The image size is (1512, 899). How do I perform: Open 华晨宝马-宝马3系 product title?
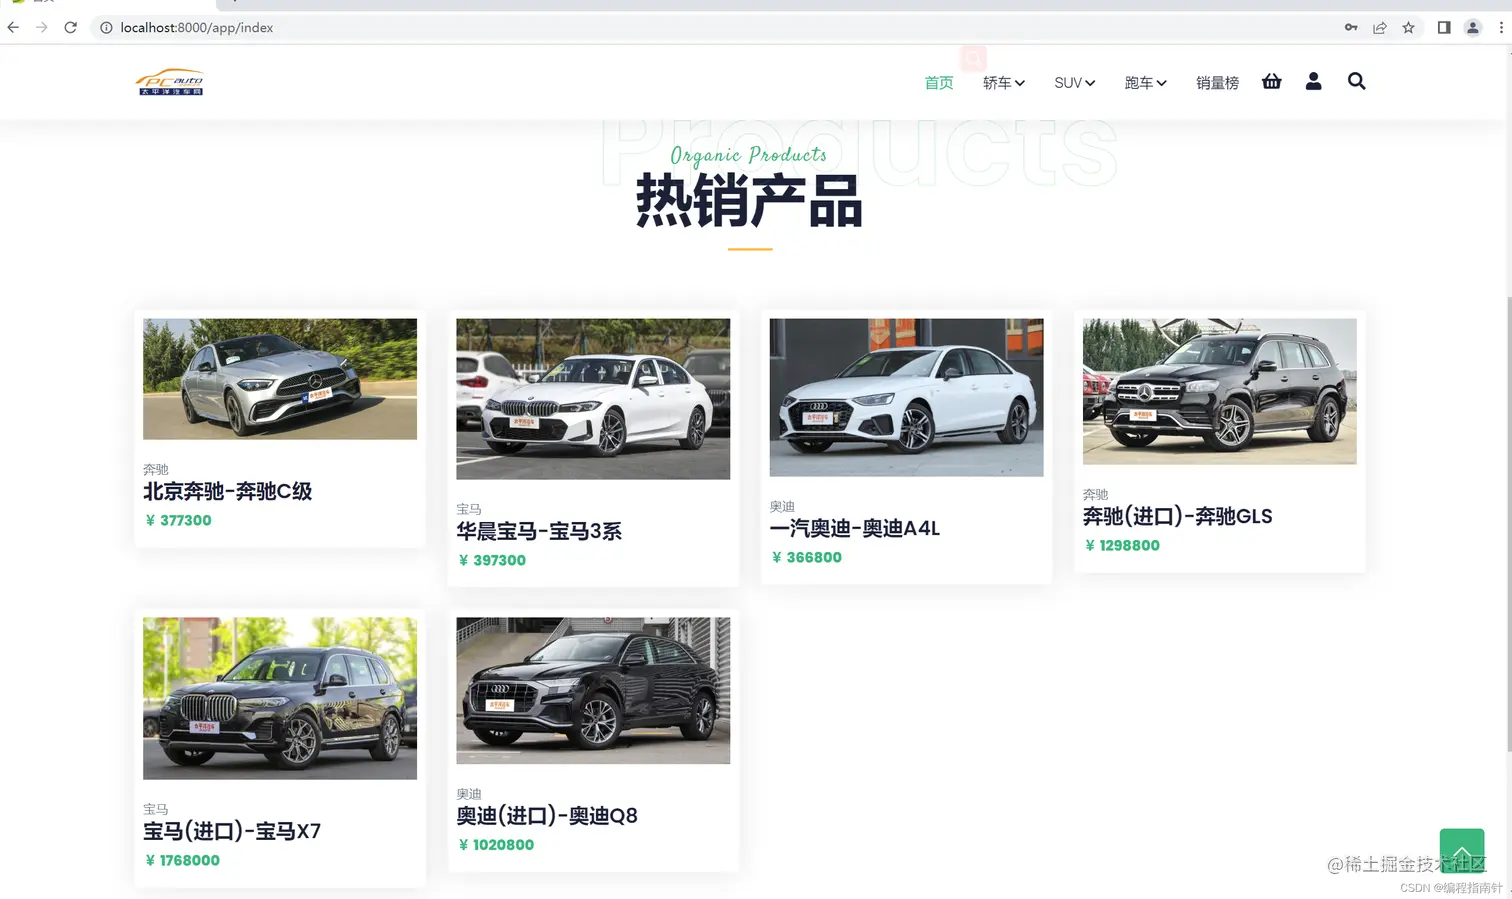(539, 531)
